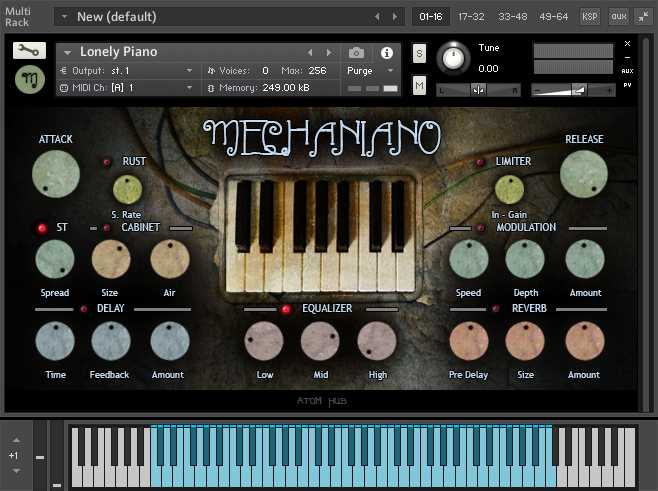Open the multi rack preset dropdown

64,17
